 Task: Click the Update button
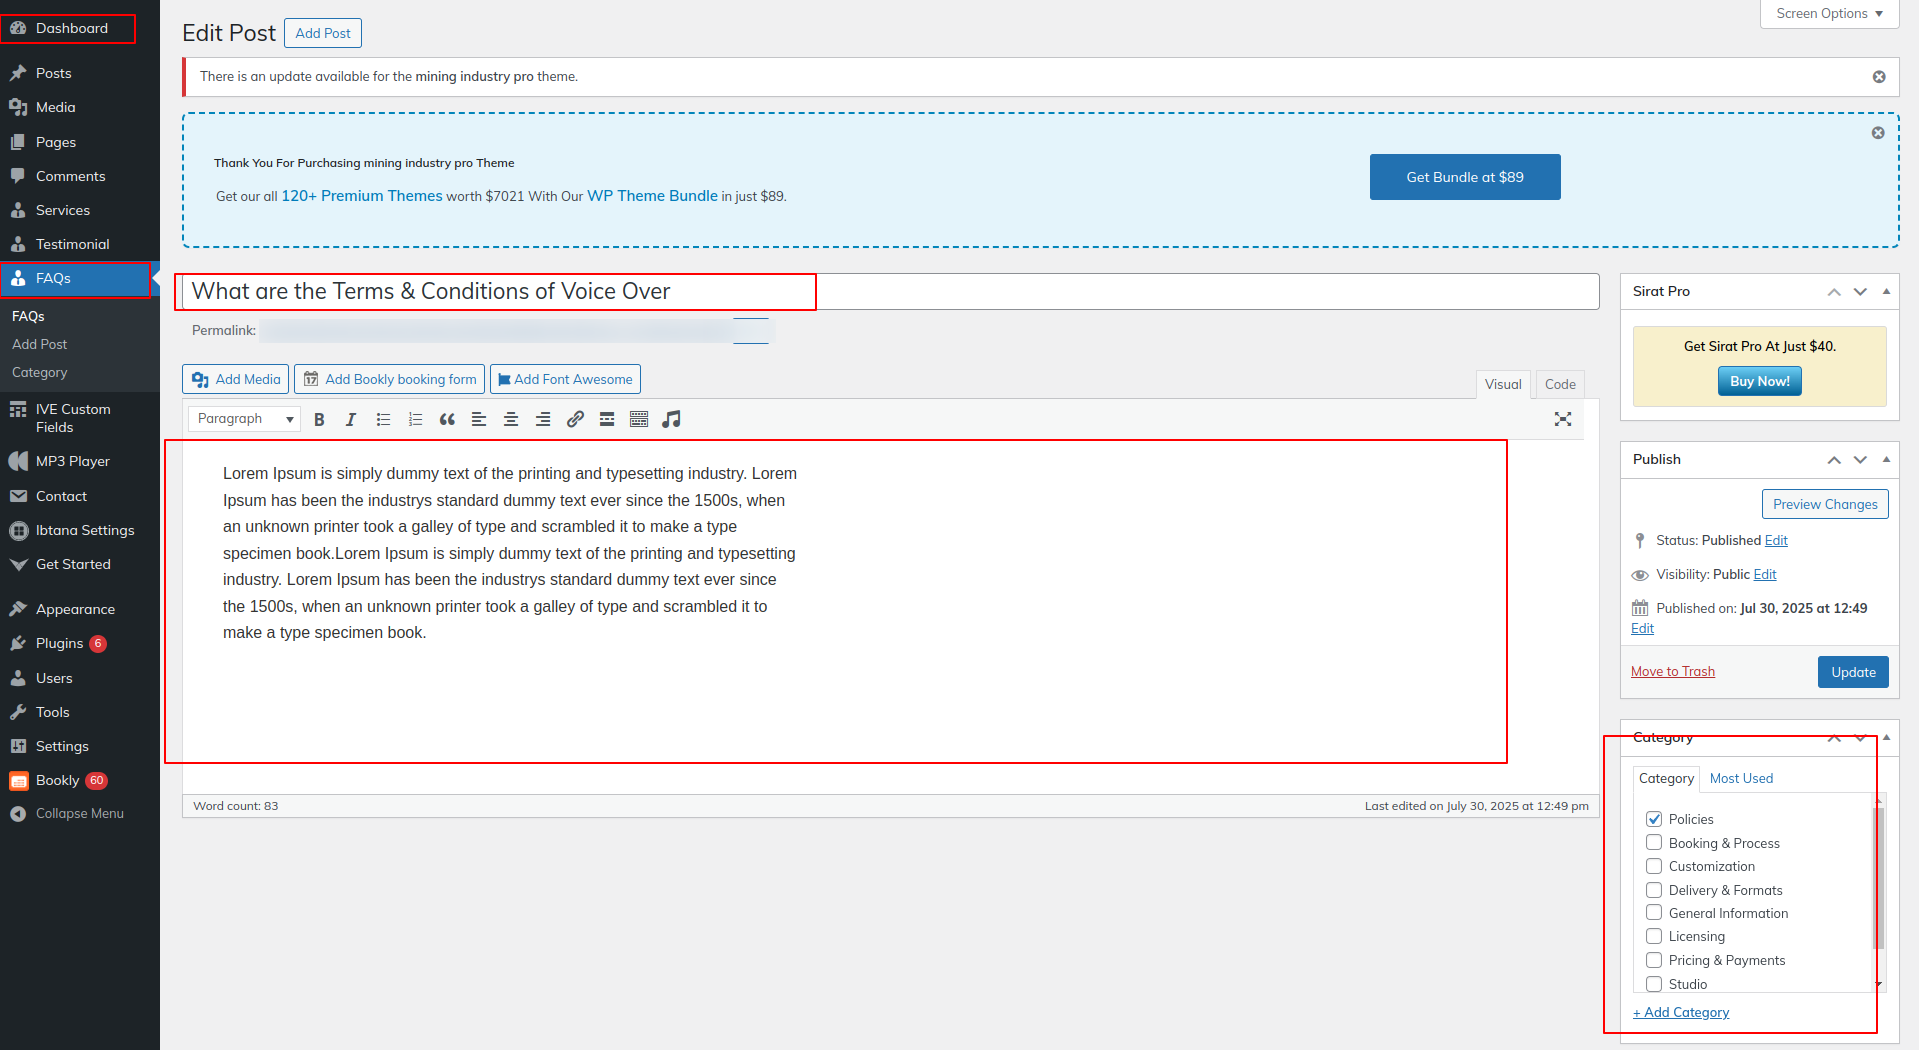[x=1852, y=672]
